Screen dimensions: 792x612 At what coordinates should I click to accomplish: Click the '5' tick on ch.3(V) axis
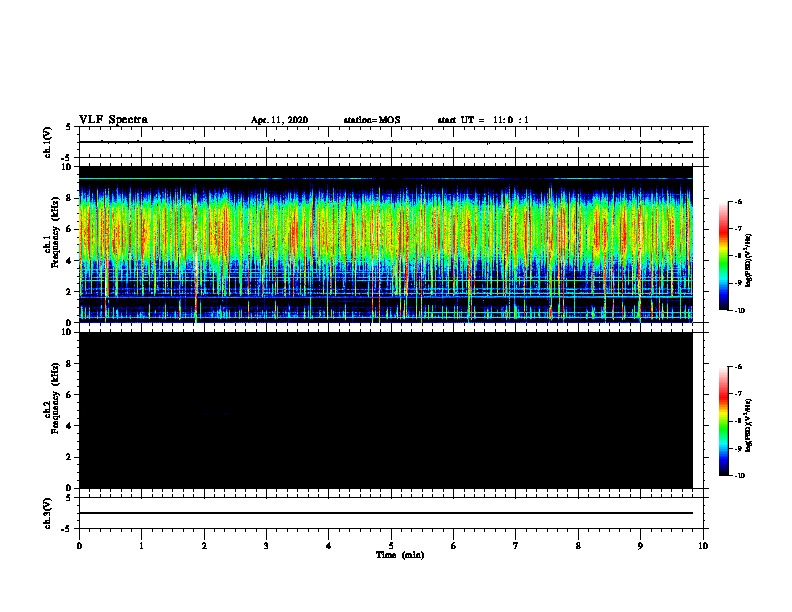point(69,498)
